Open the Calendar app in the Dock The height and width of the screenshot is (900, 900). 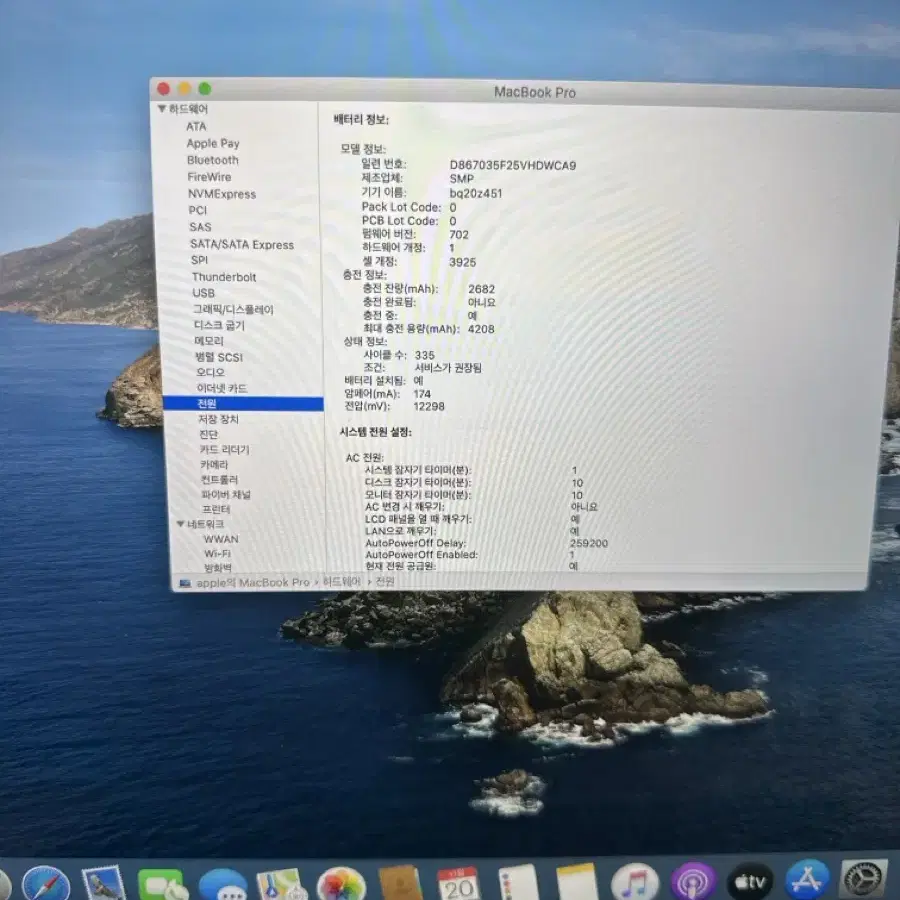457,884
